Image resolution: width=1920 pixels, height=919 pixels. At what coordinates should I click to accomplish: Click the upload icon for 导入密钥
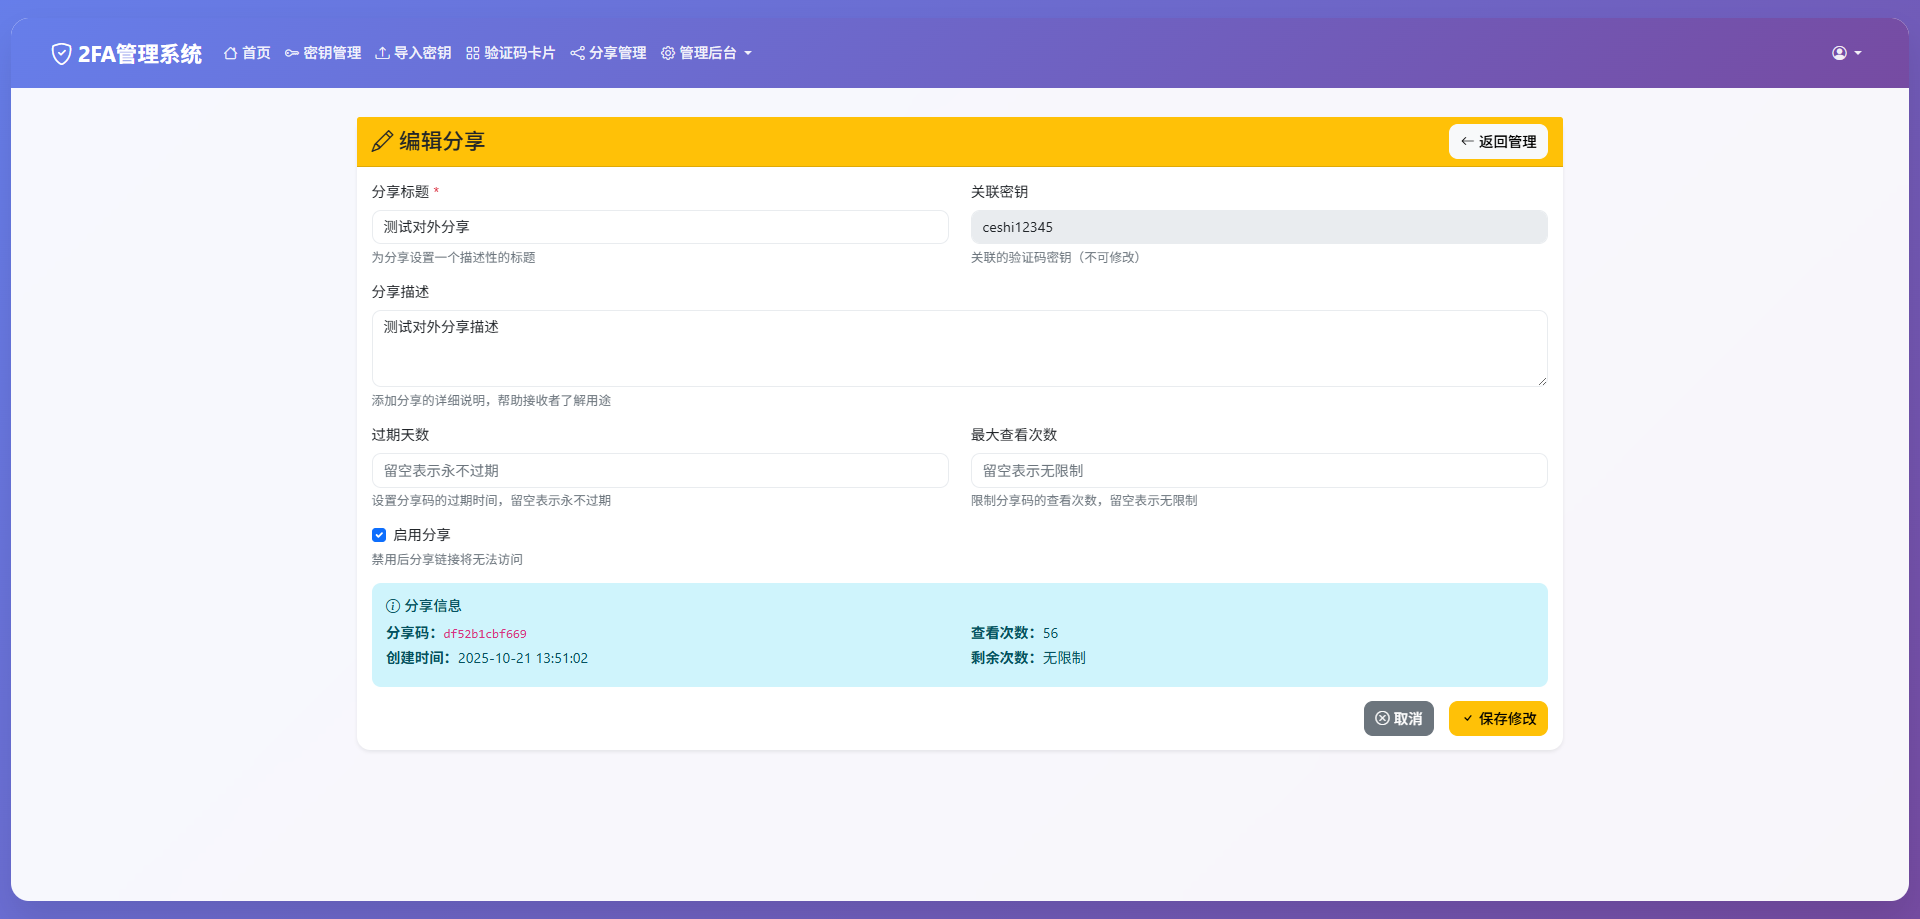(x=381, y=53)
